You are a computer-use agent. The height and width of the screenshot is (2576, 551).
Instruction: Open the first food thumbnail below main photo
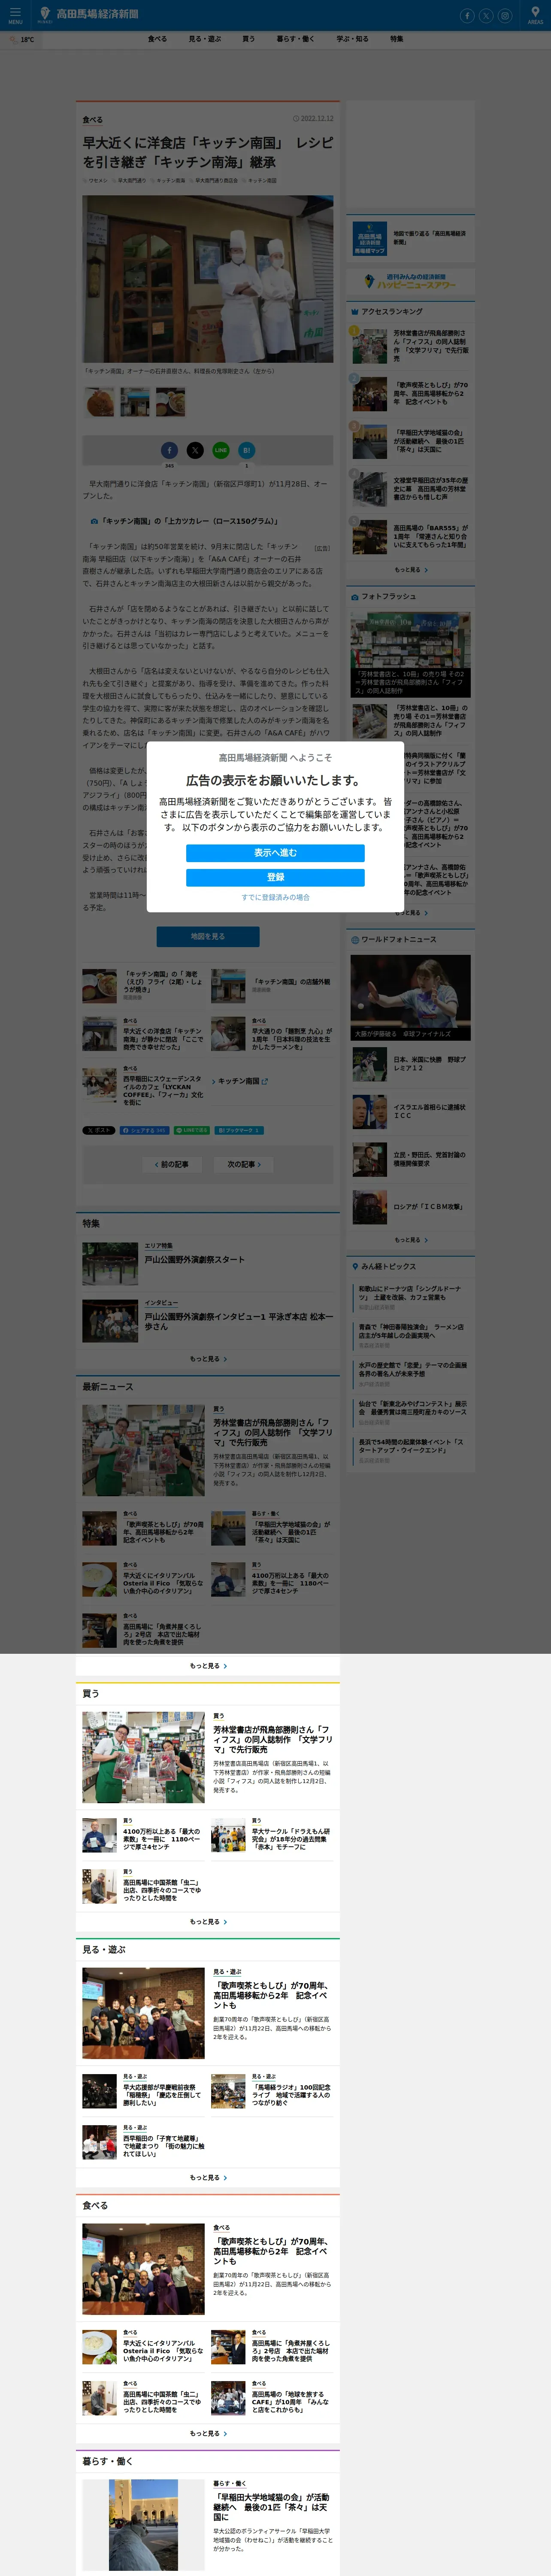coord(99,402)
